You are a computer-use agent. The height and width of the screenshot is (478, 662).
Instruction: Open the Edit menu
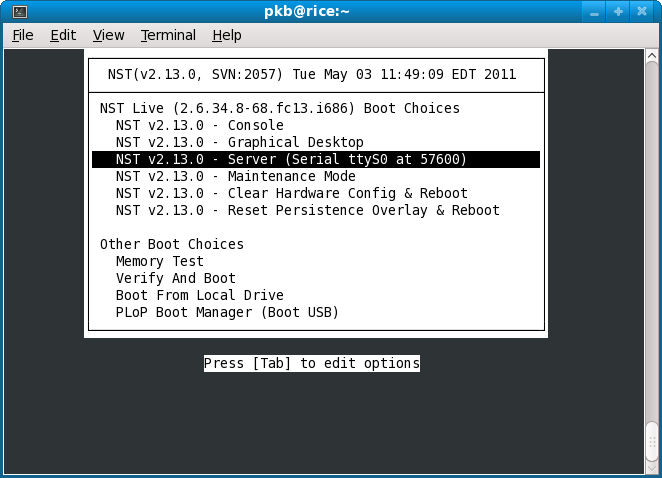coord(63,35)
